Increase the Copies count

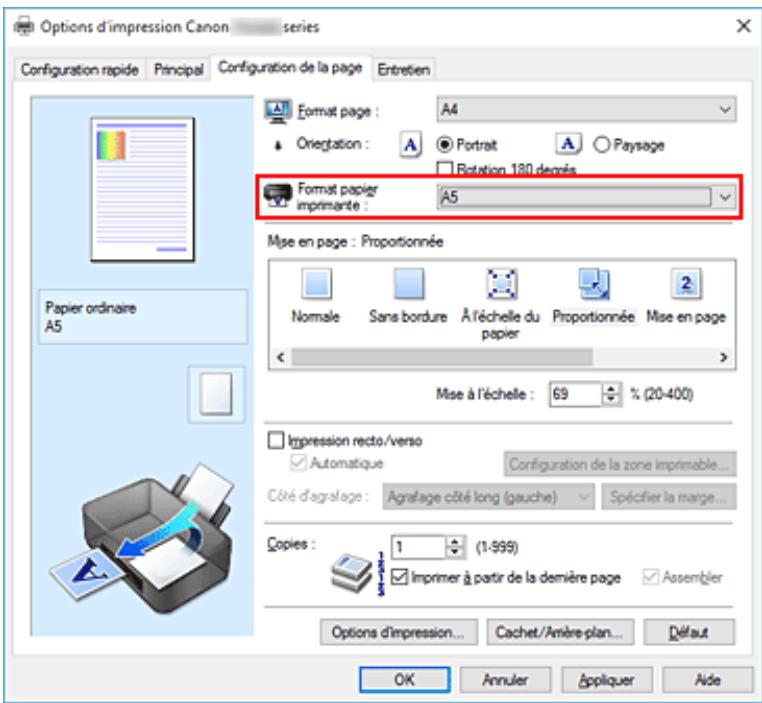[455, 542]
